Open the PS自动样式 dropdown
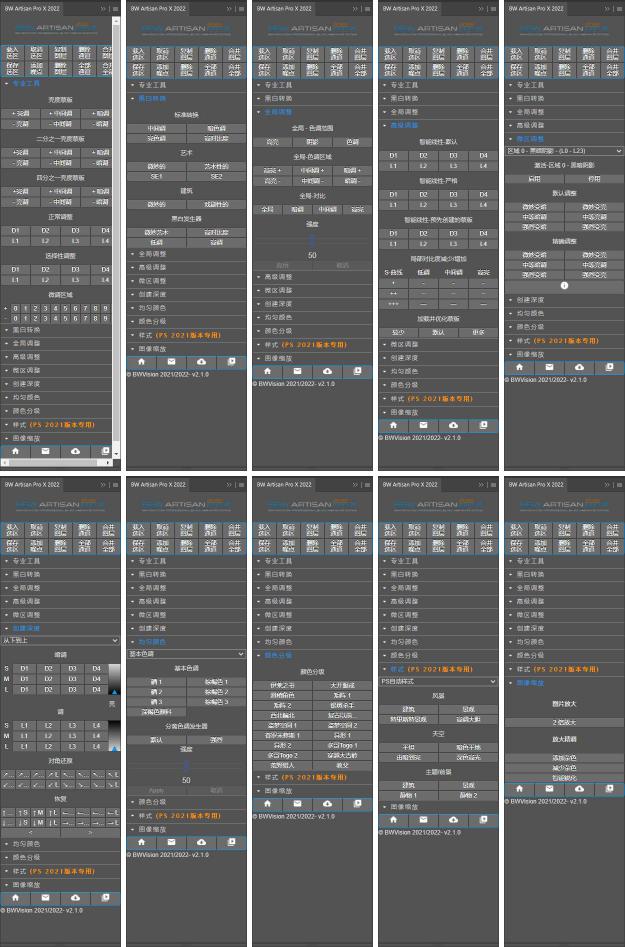The height and width of the screenshot is (947, 625). pyautogui.click(x=438, y=681)
